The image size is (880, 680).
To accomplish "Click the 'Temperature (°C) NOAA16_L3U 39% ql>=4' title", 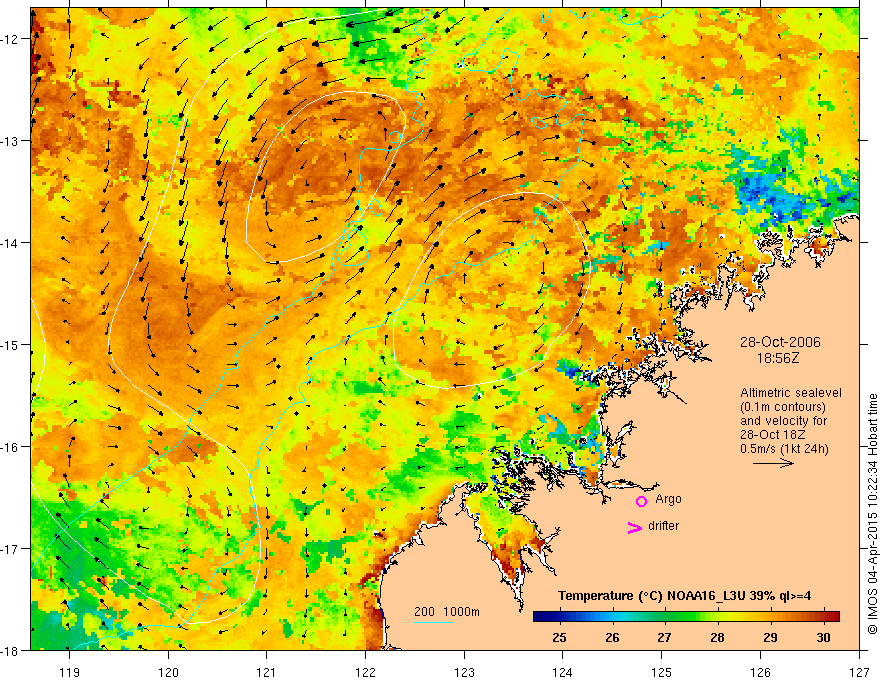I will [685, 596].
